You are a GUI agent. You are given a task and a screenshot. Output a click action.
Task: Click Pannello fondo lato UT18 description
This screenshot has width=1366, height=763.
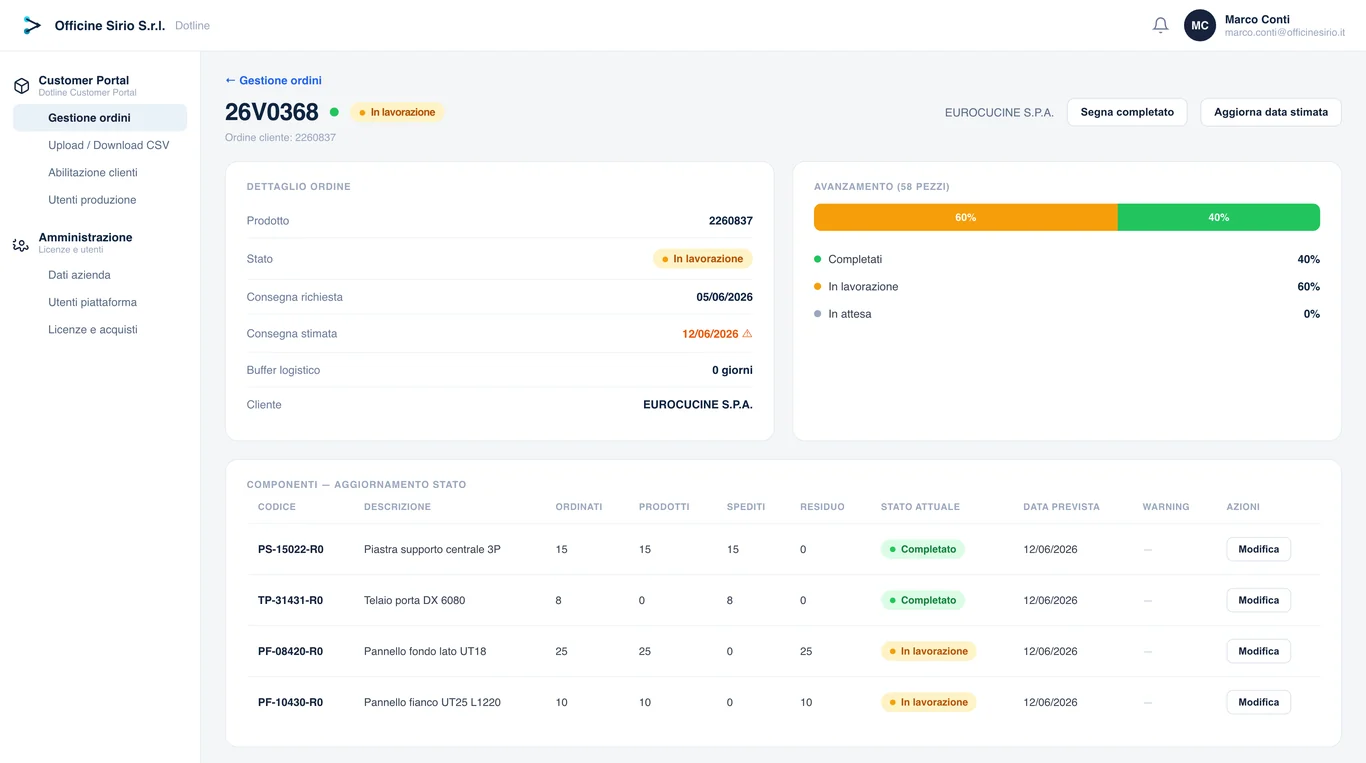point(425,651)
